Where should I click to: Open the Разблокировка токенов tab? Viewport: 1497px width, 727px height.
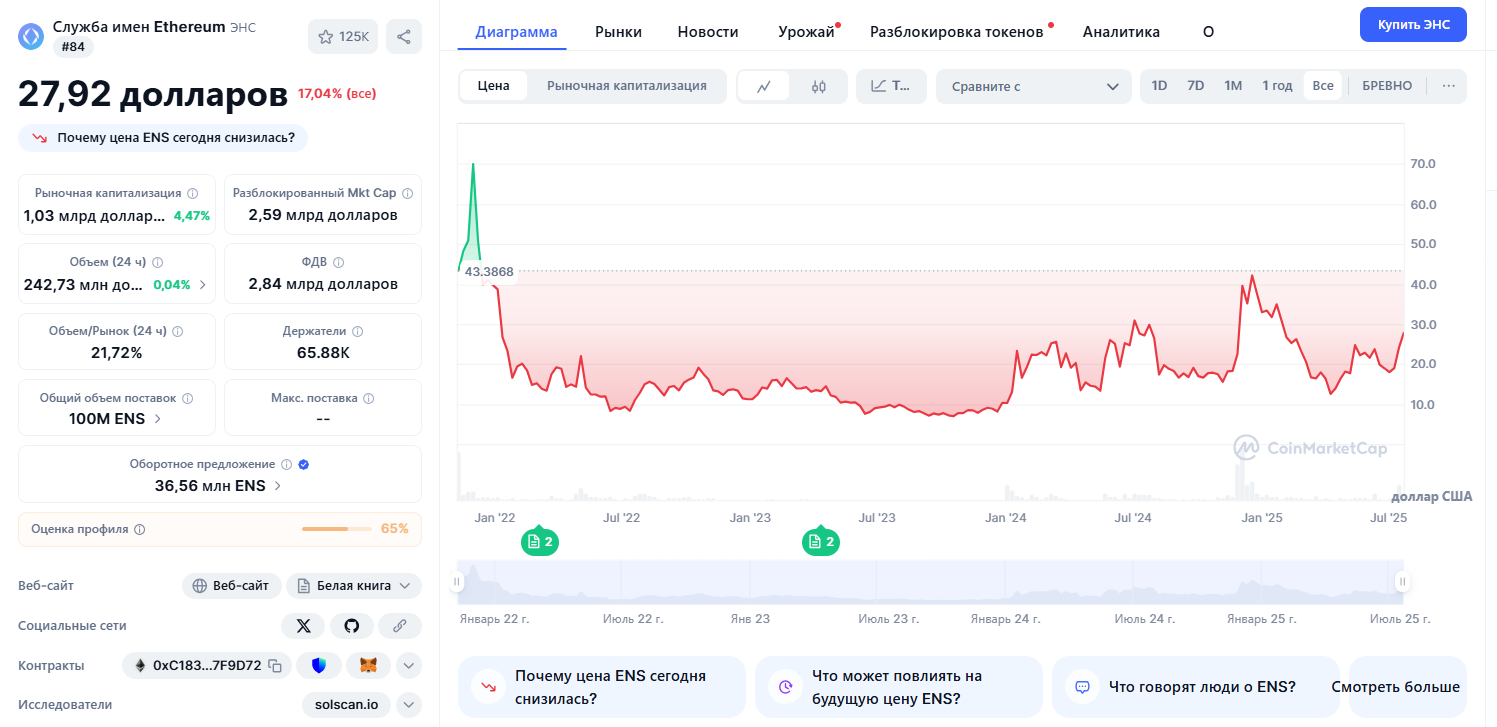[x=957, y=32]
